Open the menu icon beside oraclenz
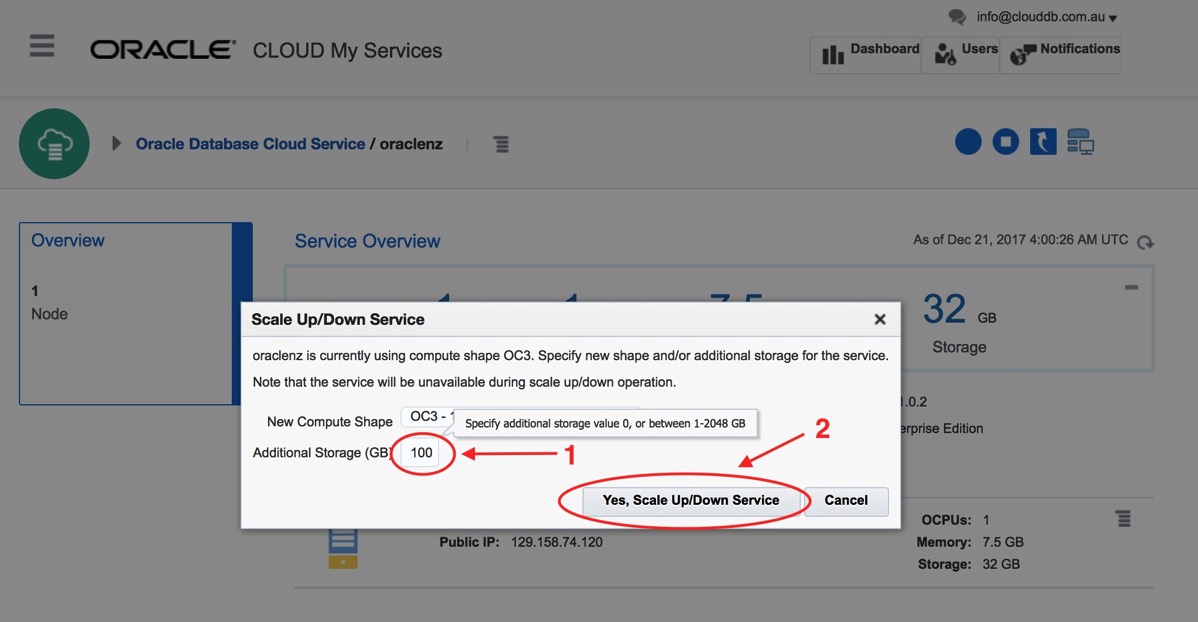 pos(501,144)
